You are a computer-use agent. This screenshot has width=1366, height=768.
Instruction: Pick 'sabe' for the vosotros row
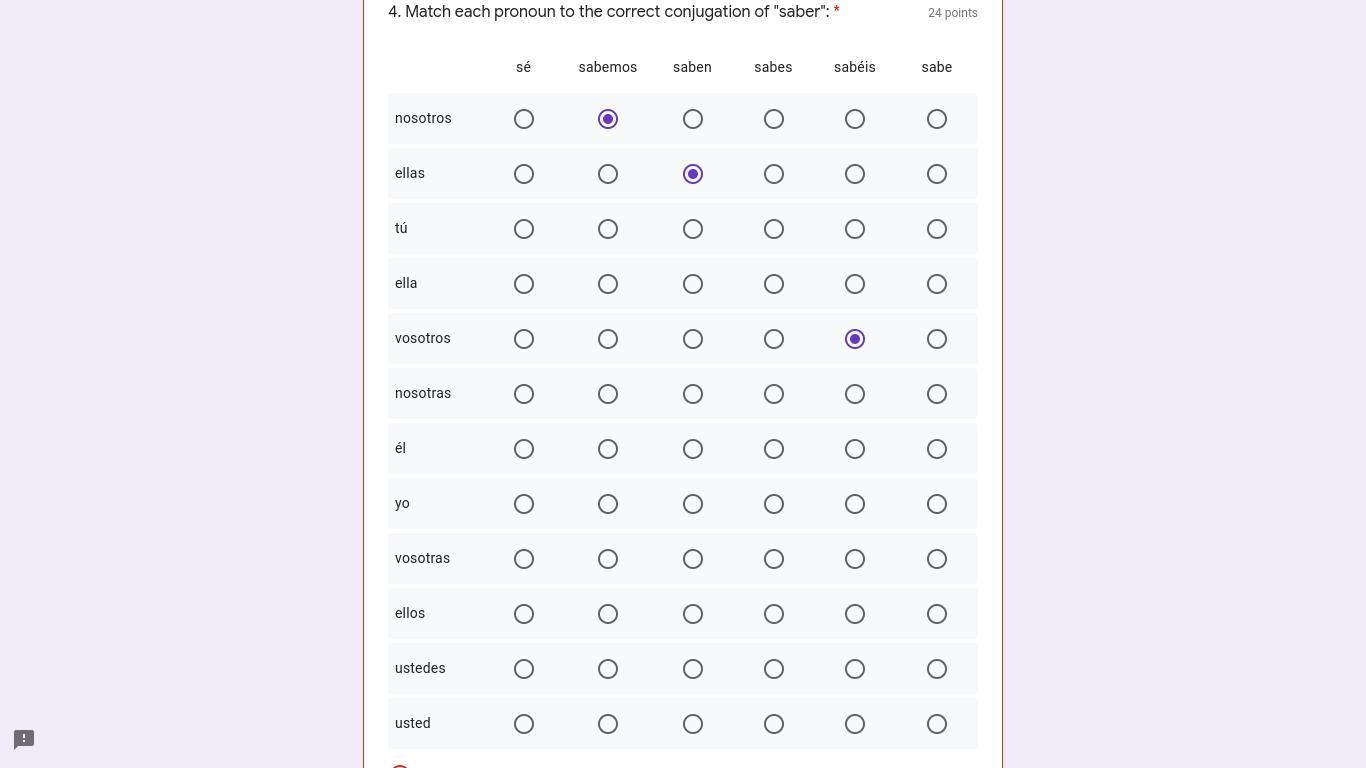[x=936, y=339]
